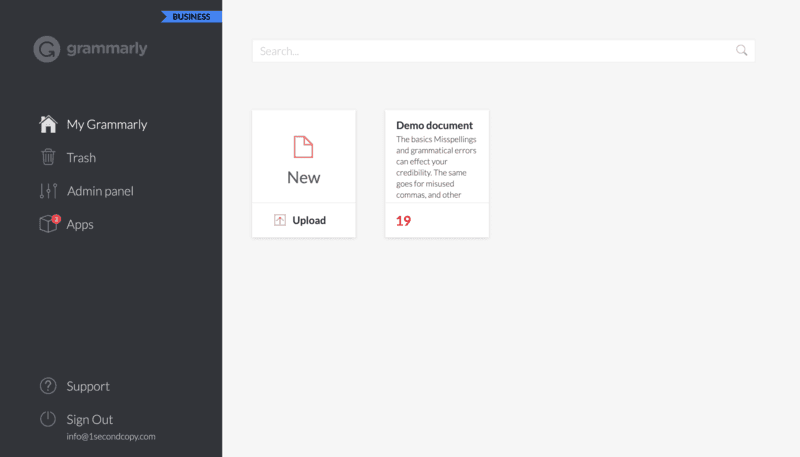Open the Trash section
Viewport: 800px width, 457px height.
point(81,158)
